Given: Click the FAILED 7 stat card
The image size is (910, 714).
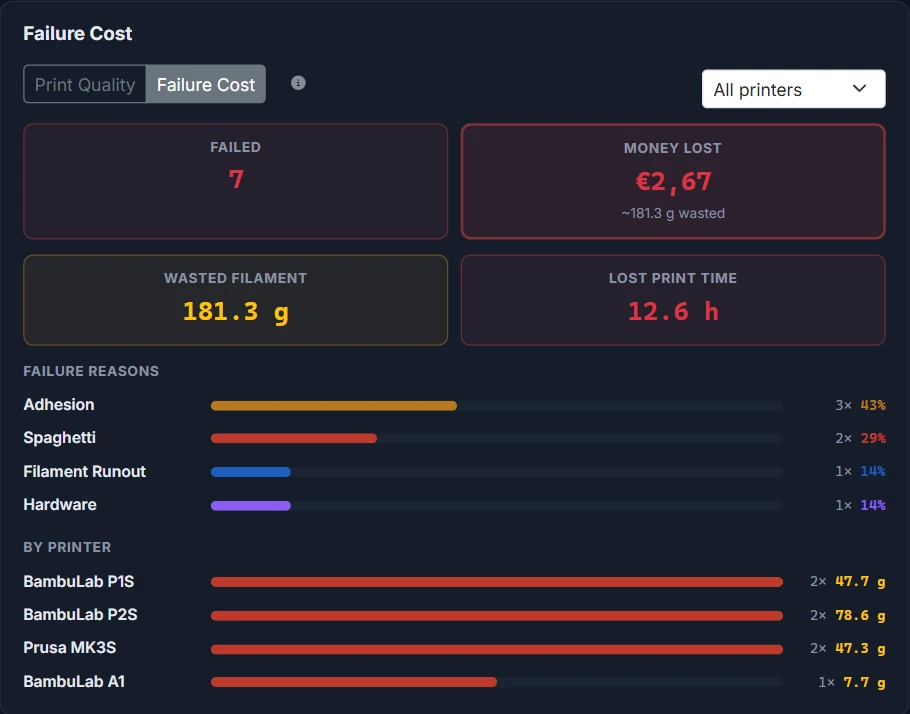Looking at the screenshot, I should click(x=236, y=181).
